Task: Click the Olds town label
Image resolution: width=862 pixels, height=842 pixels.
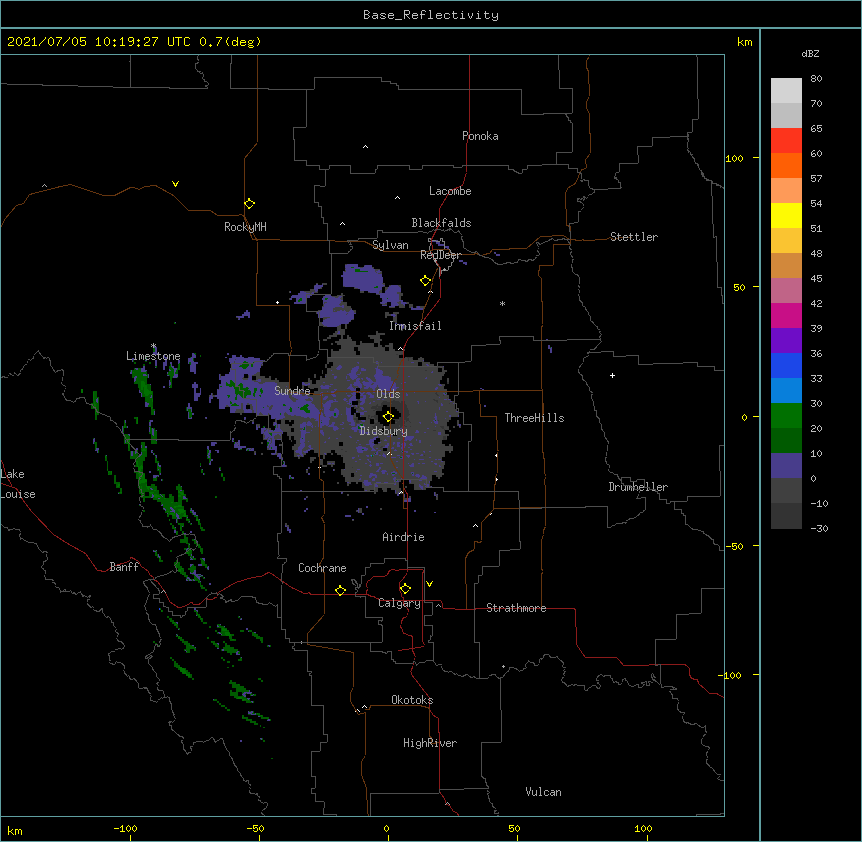Action: [388, 394]
